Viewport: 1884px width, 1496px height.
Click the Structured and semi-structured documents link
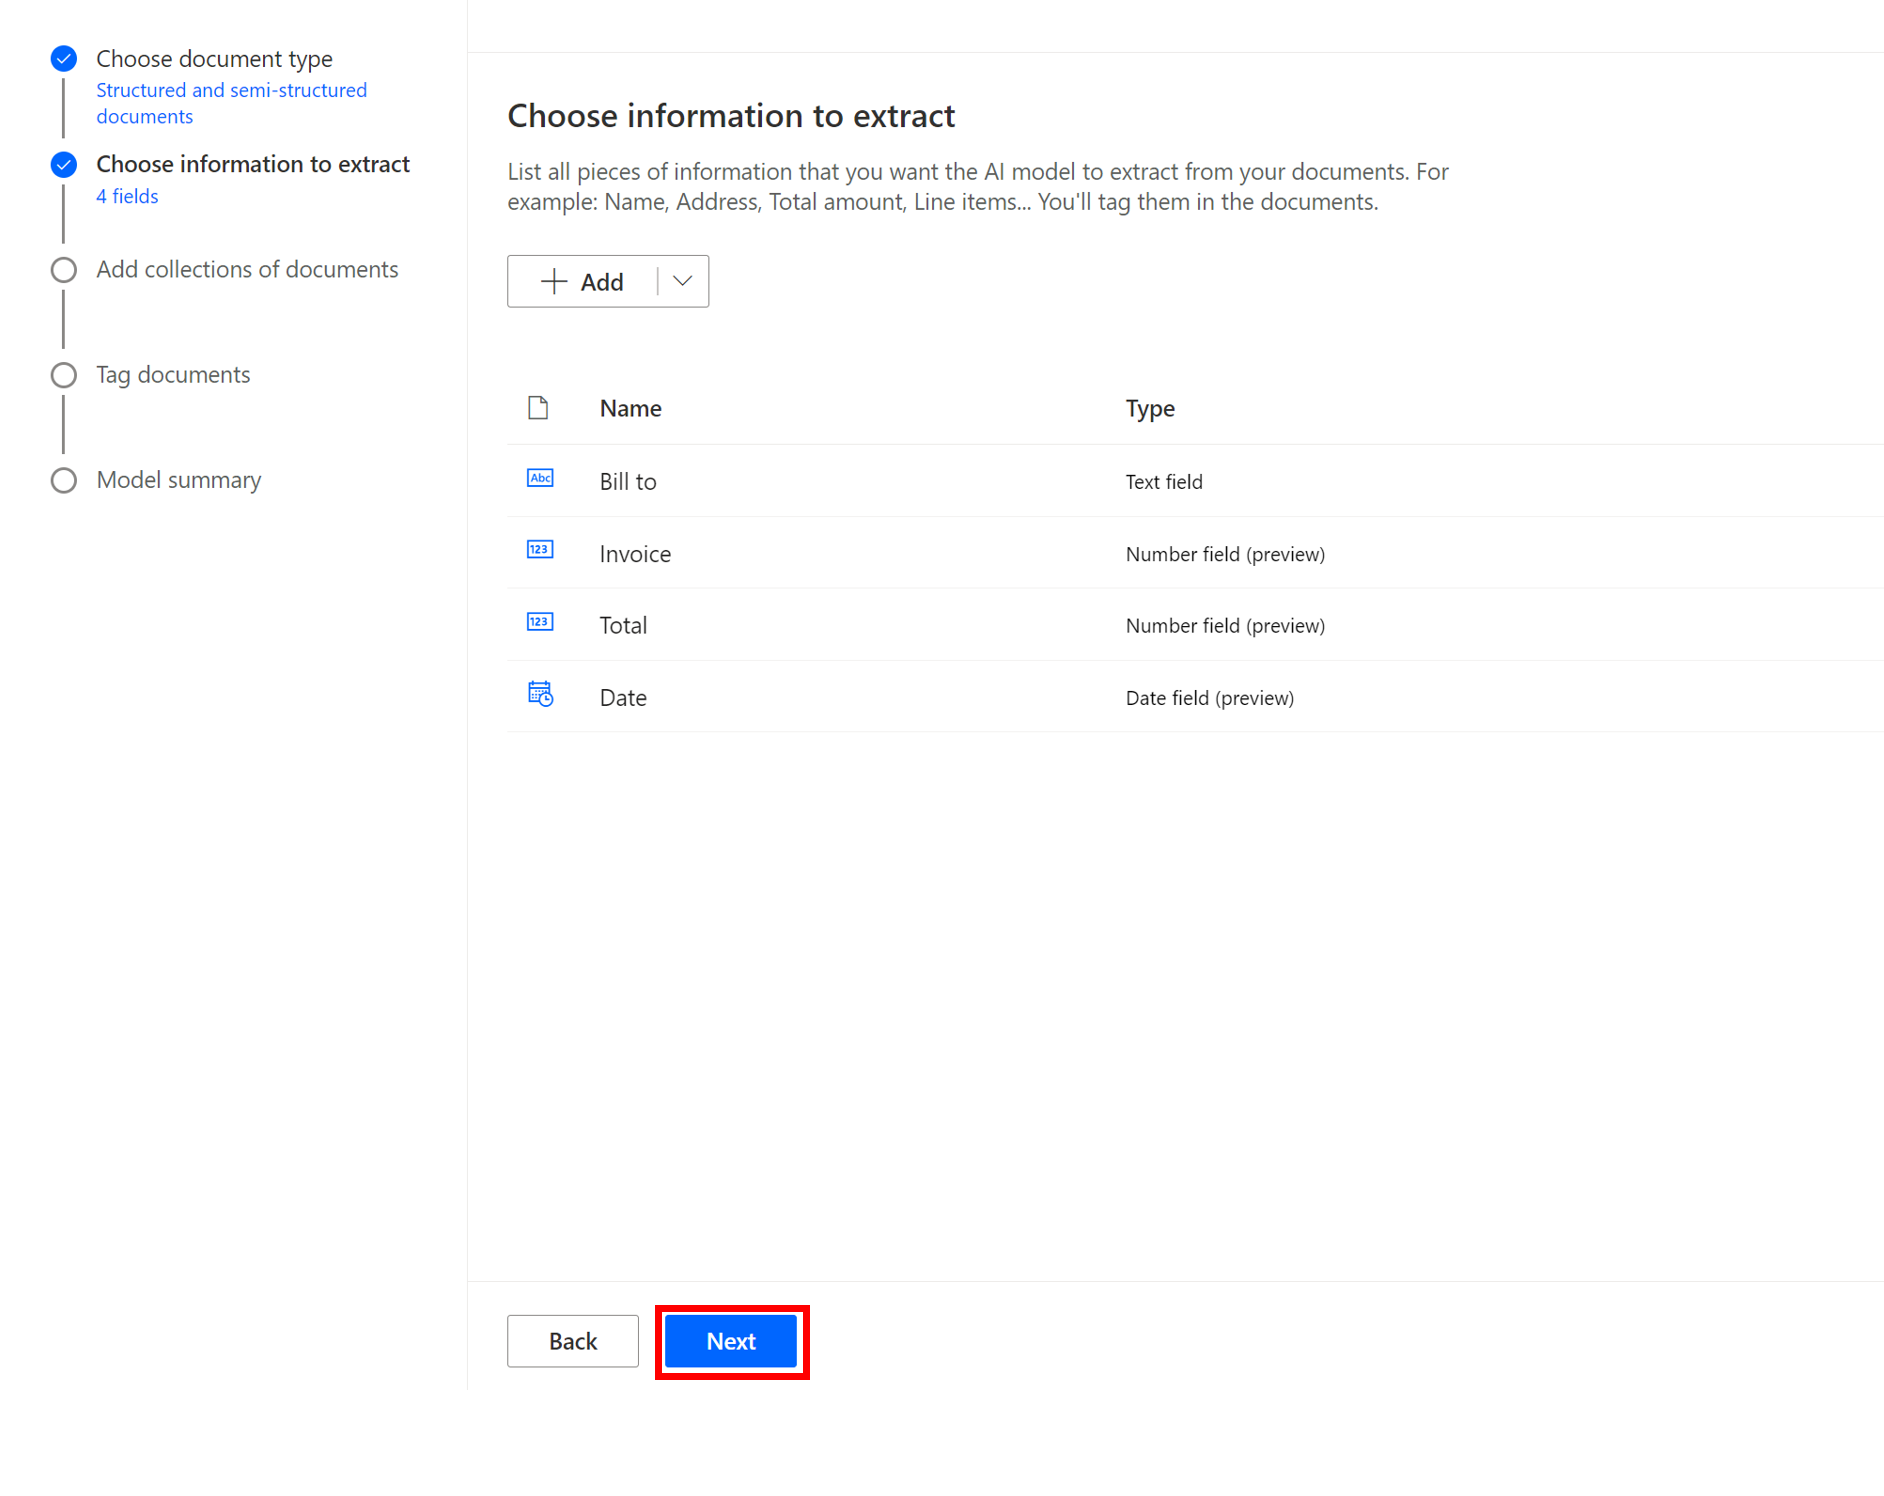[x=231, y=102]
